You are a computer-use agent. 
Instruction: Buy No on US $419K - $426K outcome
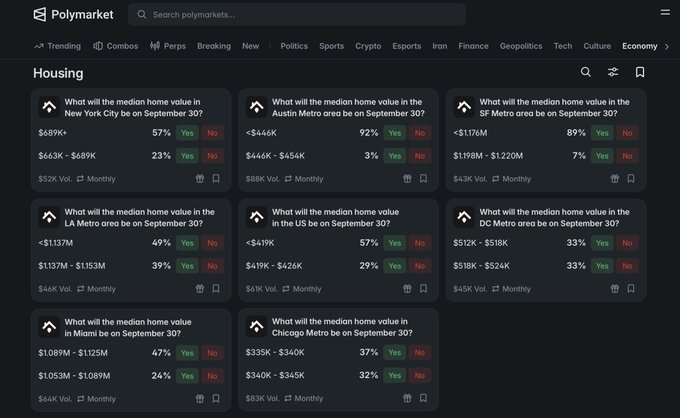420,266
